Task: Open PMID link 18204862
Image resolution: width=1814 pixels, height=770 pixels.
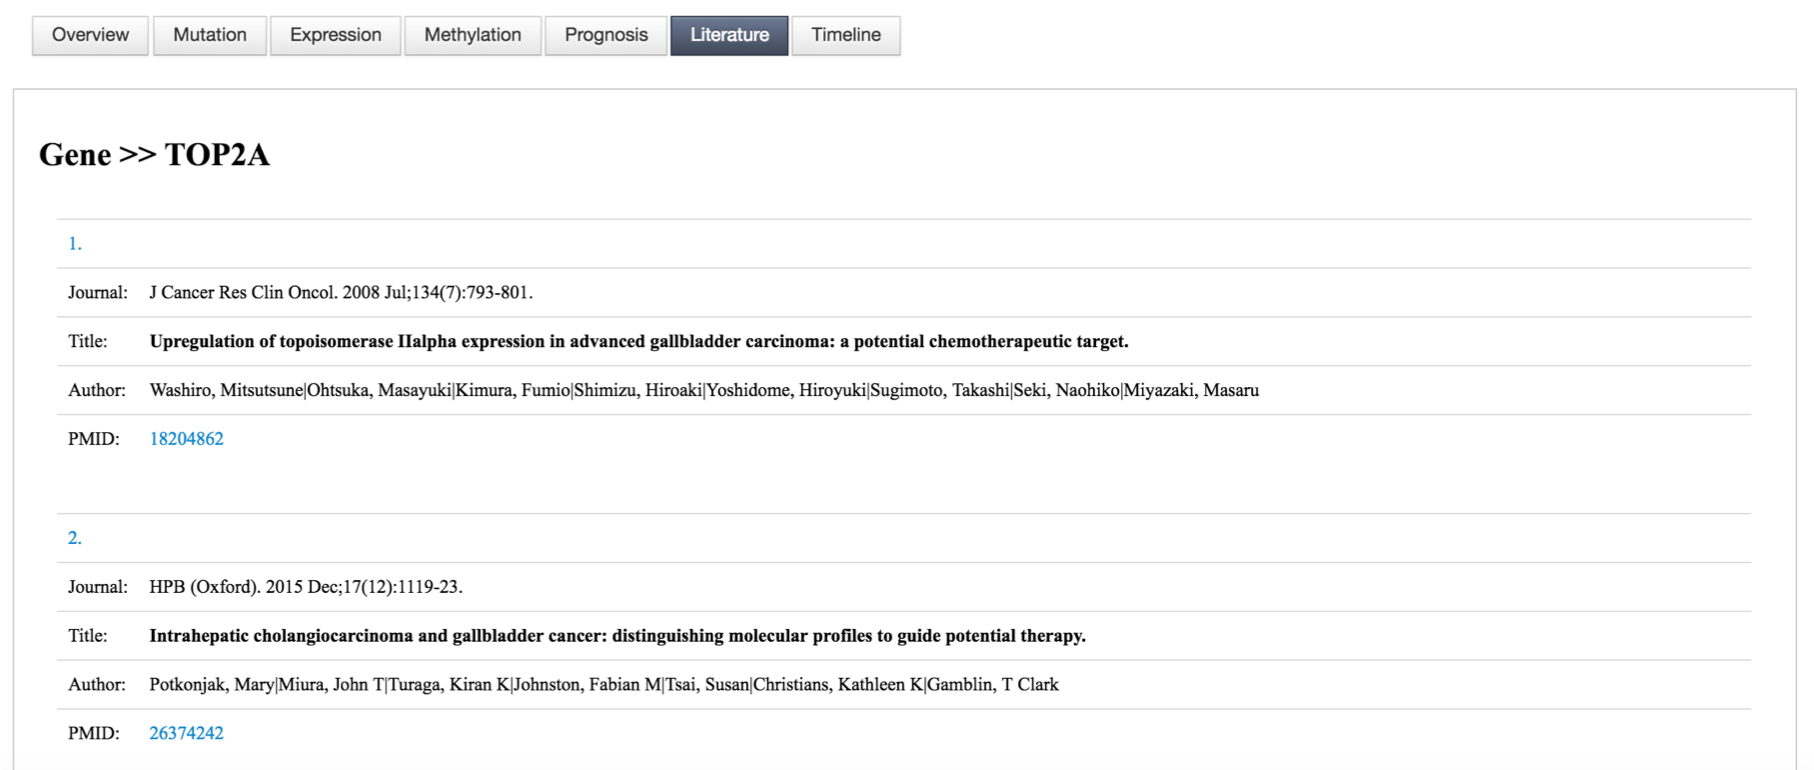Action: coord(186,439)
